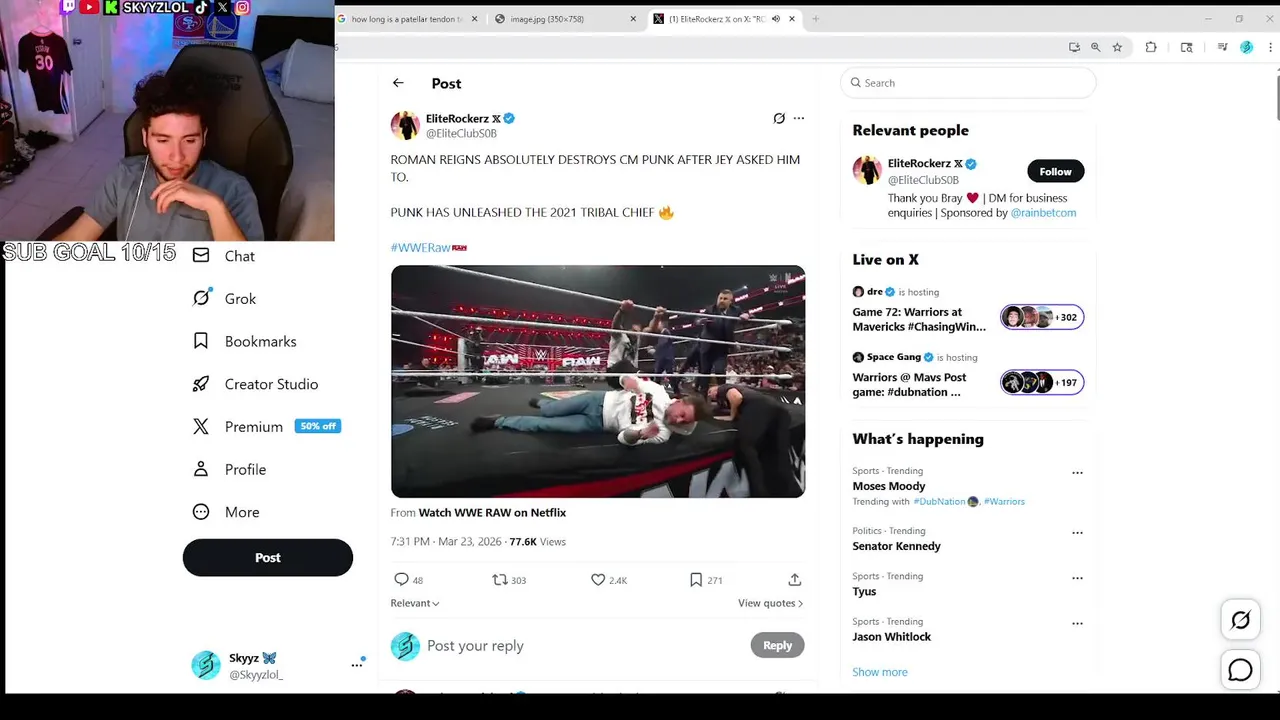
Task: Repost using the retweet icon
Action: pyautogui.click(x=500, y=580)
